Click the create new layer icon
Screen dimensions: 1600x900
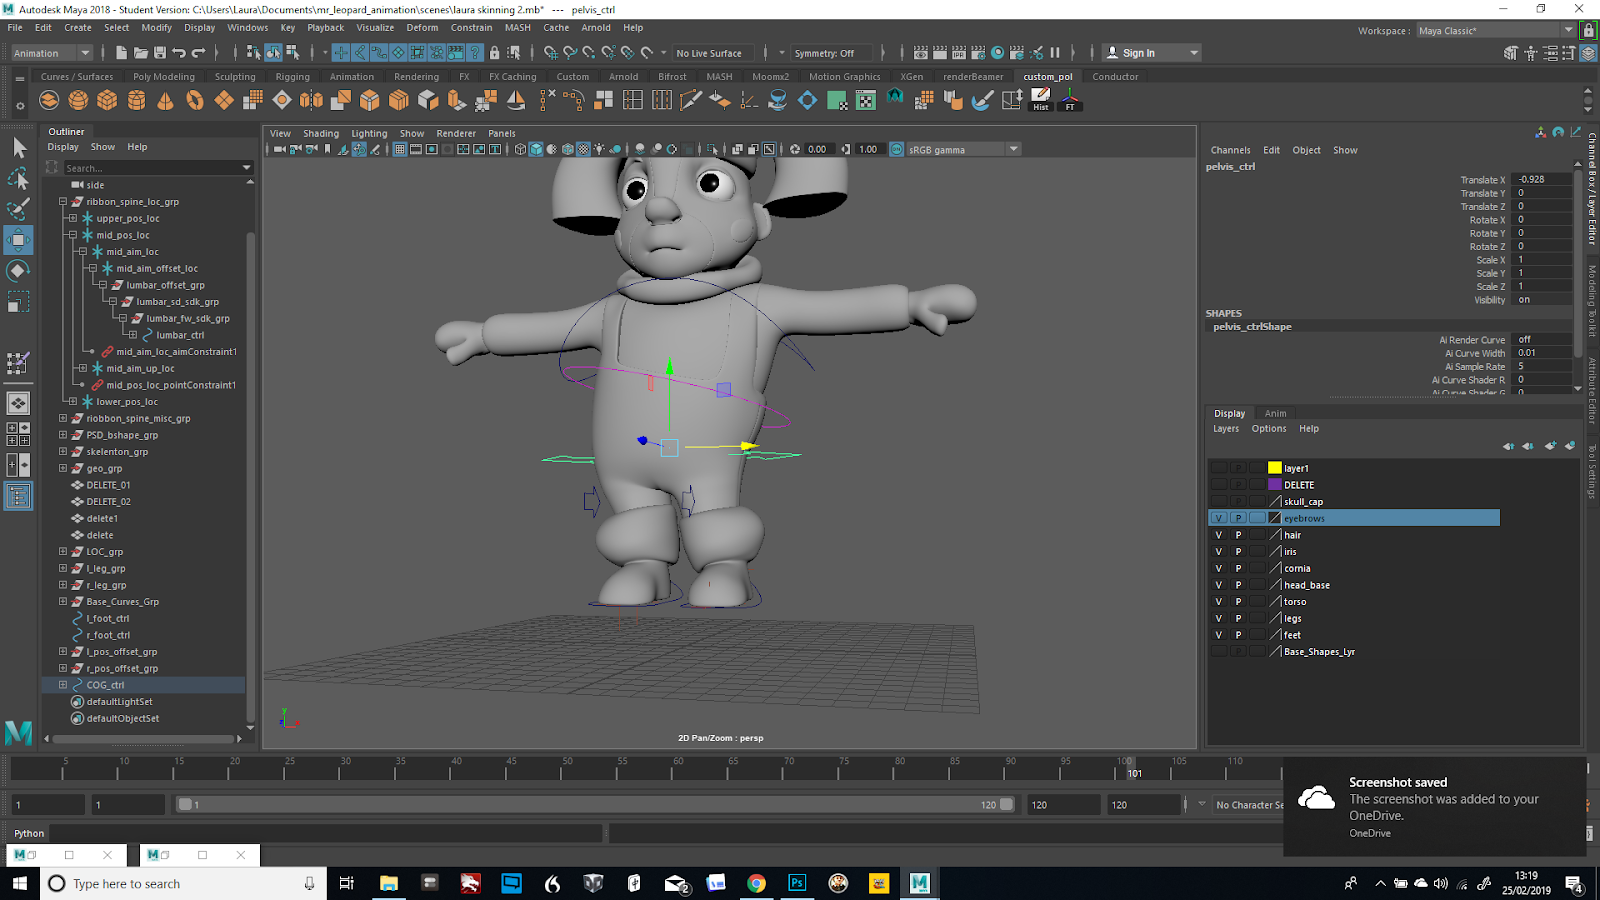click(1550, 446)
